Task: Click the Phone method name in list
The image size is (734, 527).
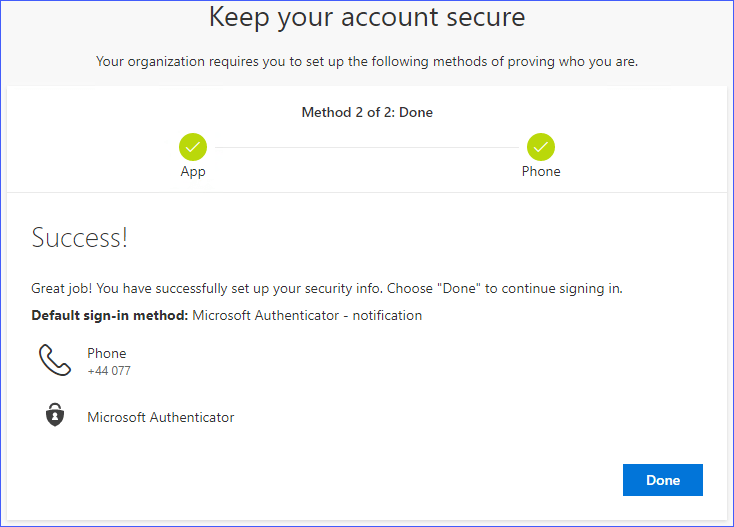Action: pyautogui.click(x=107, y=353)
